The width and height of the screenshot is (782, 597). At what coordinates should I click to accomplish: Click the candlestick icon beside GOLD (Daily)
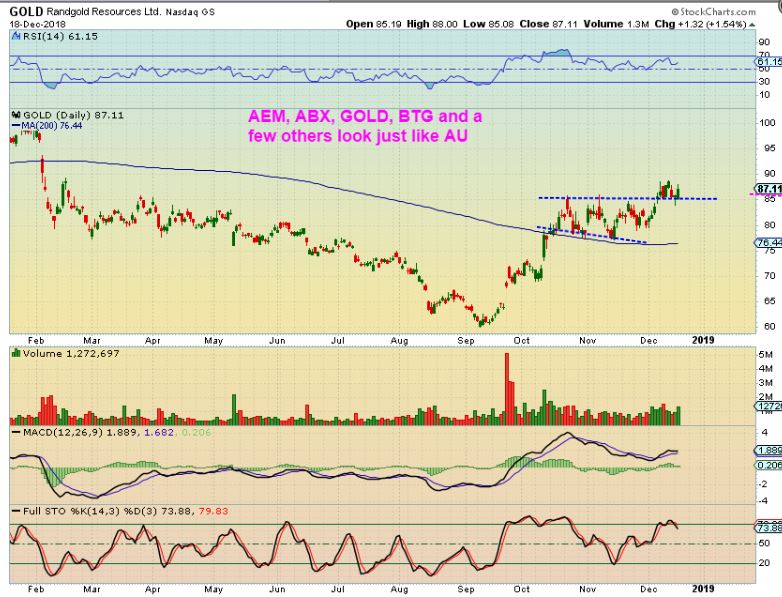tap(16, 115)
